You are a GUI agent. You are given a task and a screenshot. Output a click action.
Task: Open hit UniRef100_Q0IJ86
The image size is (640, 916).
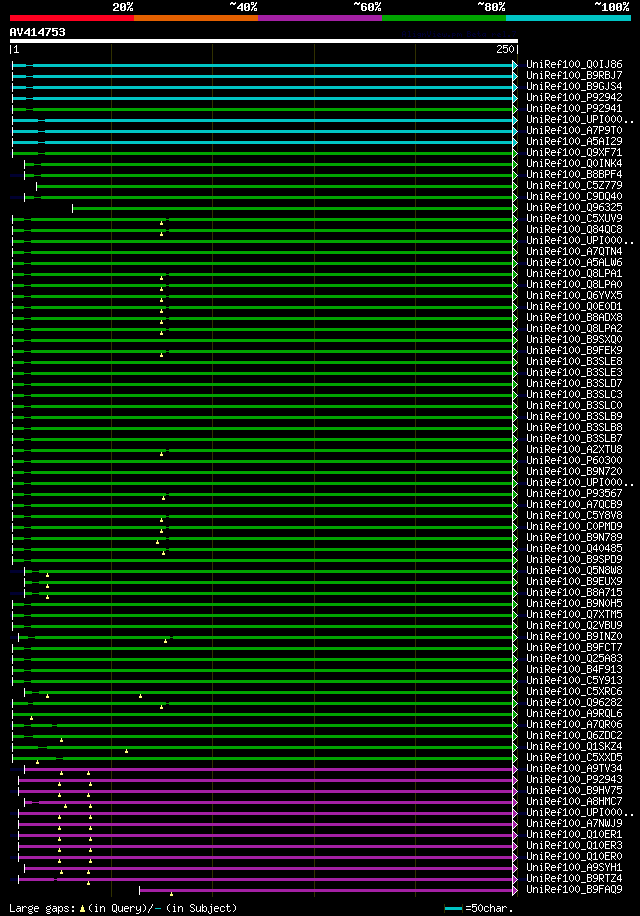[574, 64]
